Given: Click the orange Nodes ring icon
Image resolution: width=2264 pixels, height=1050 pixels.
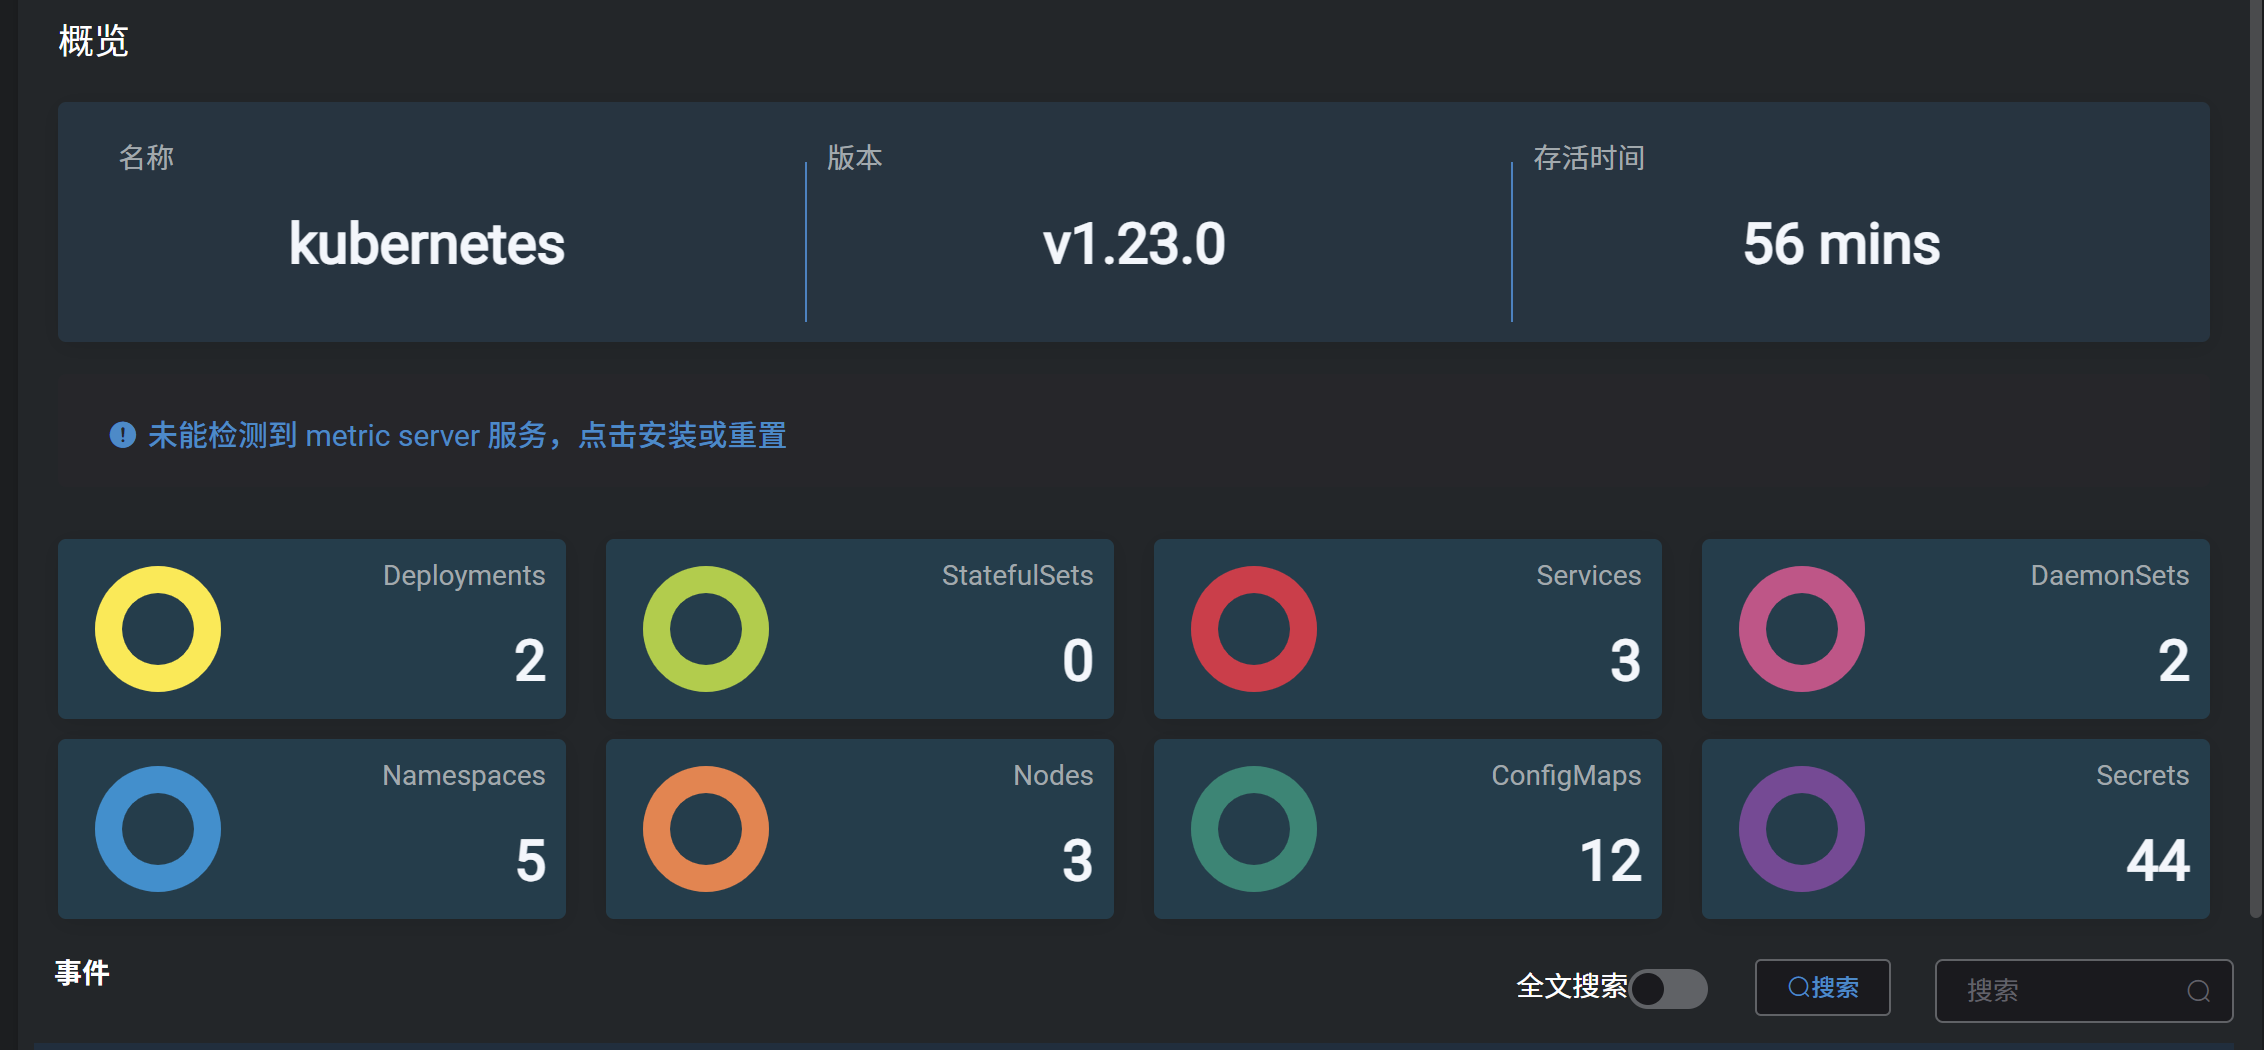Looking at the screenshot, I should point(706,829).
